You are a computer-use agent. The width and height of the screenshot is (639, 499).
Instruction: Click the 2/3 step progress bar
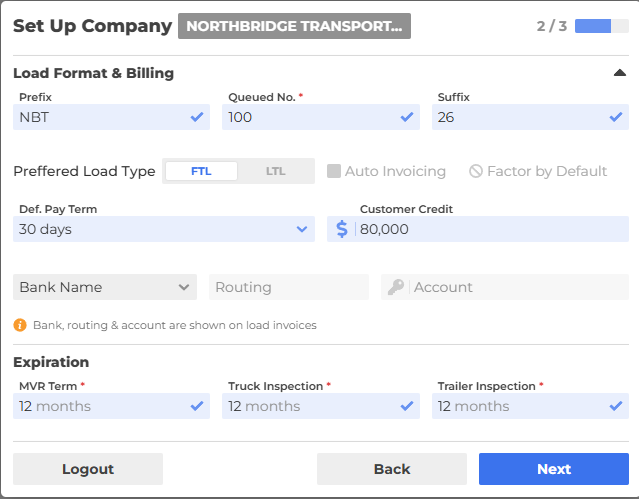pyautogui.click(x=602, y=26)
